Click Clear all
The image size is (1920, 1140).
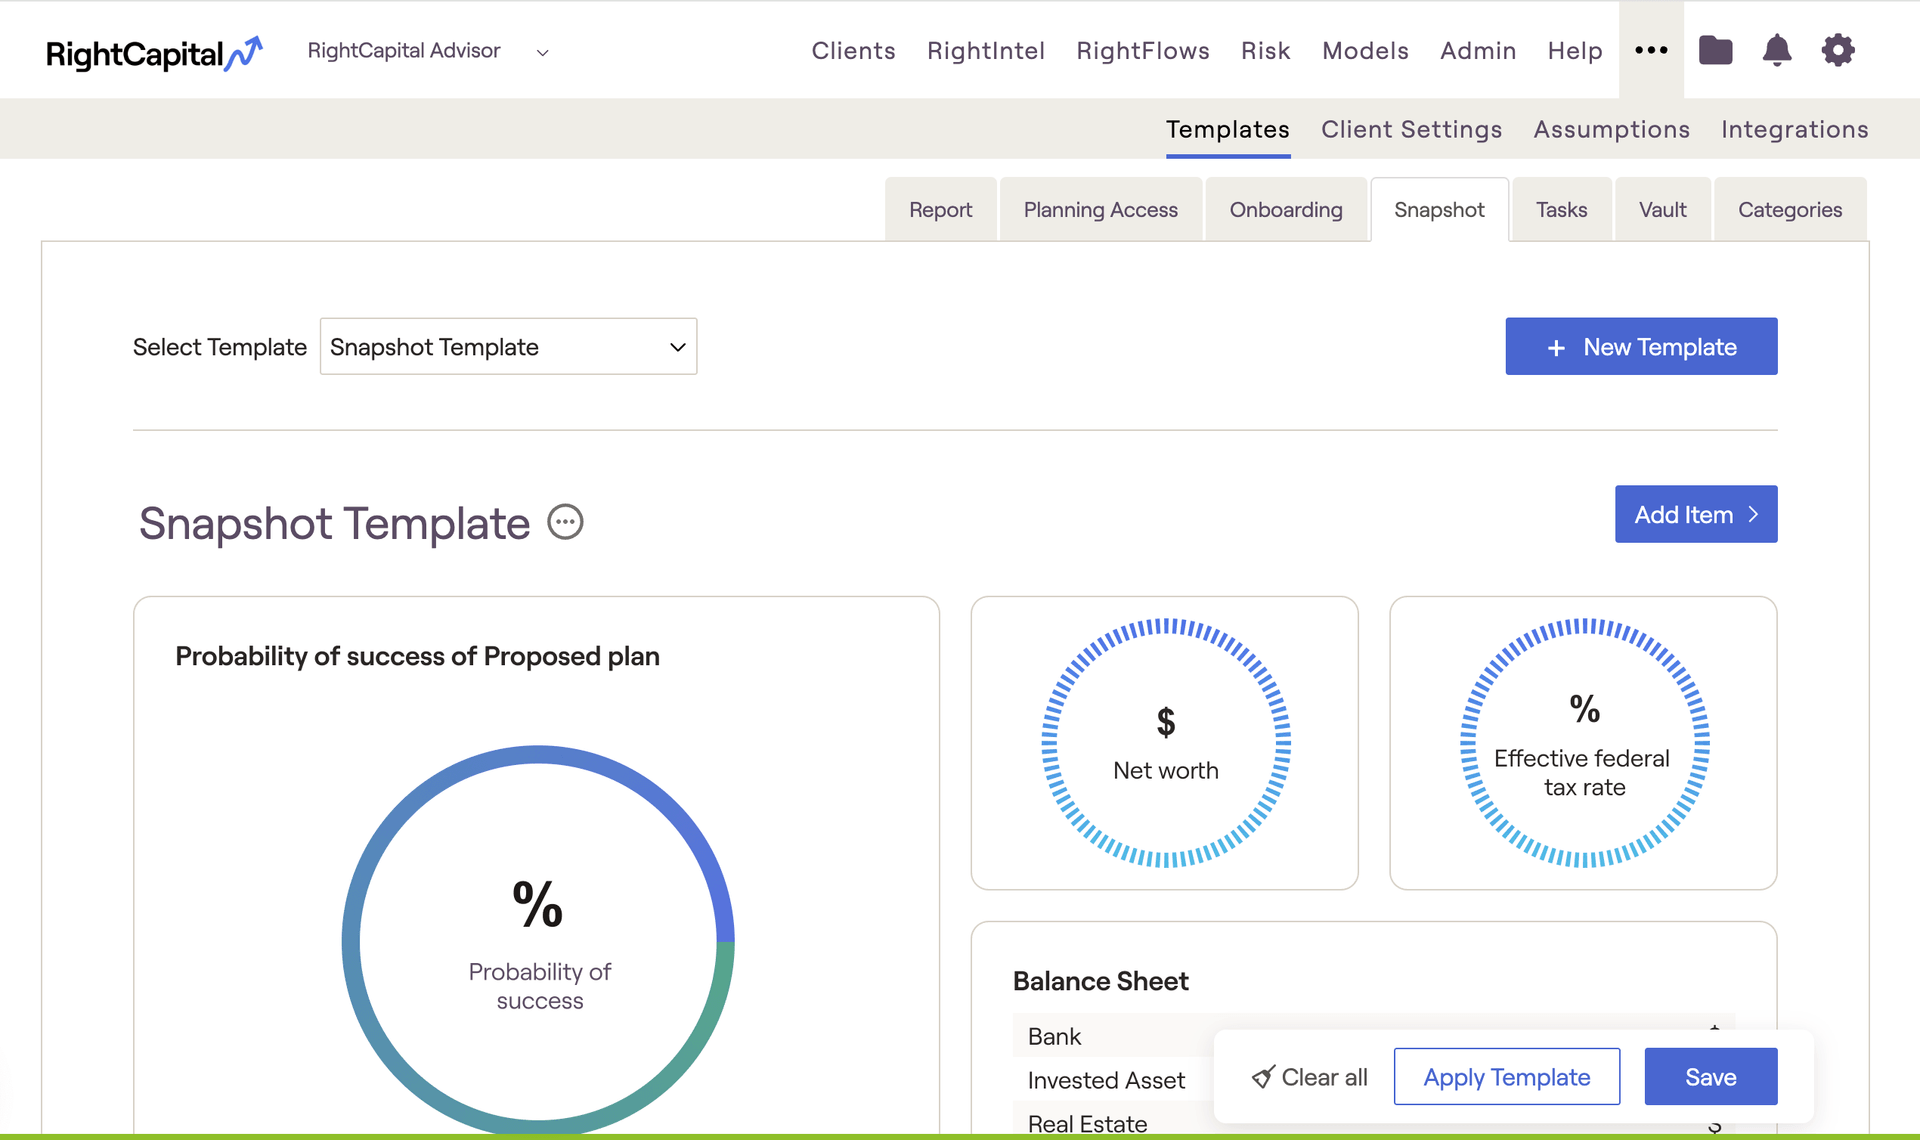tap(1310, 1077)
